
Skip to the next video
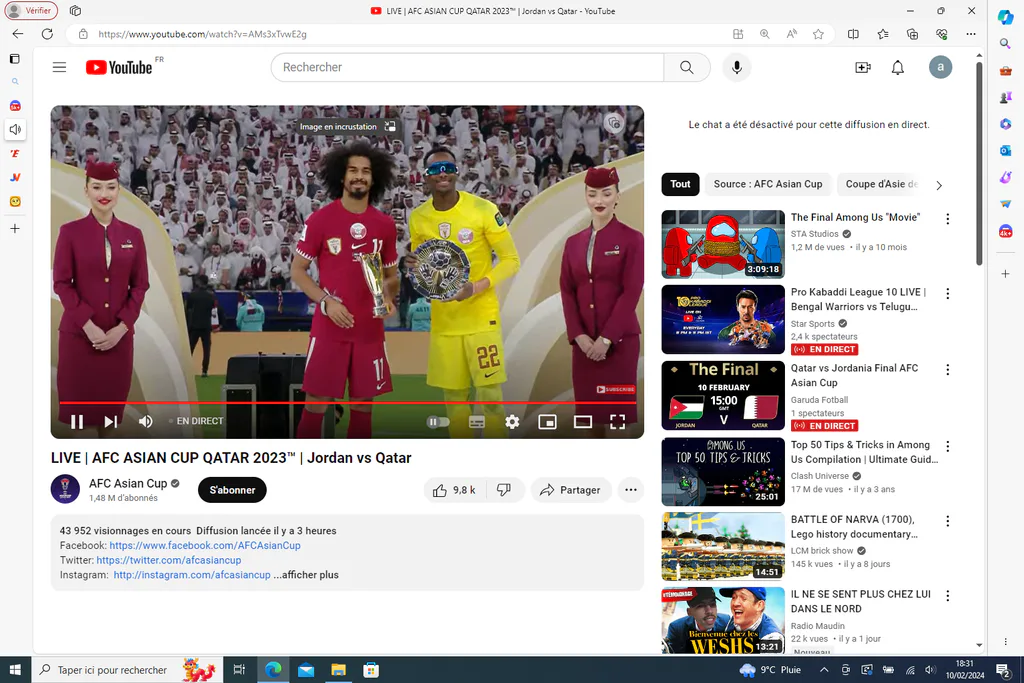pos(111,422)
